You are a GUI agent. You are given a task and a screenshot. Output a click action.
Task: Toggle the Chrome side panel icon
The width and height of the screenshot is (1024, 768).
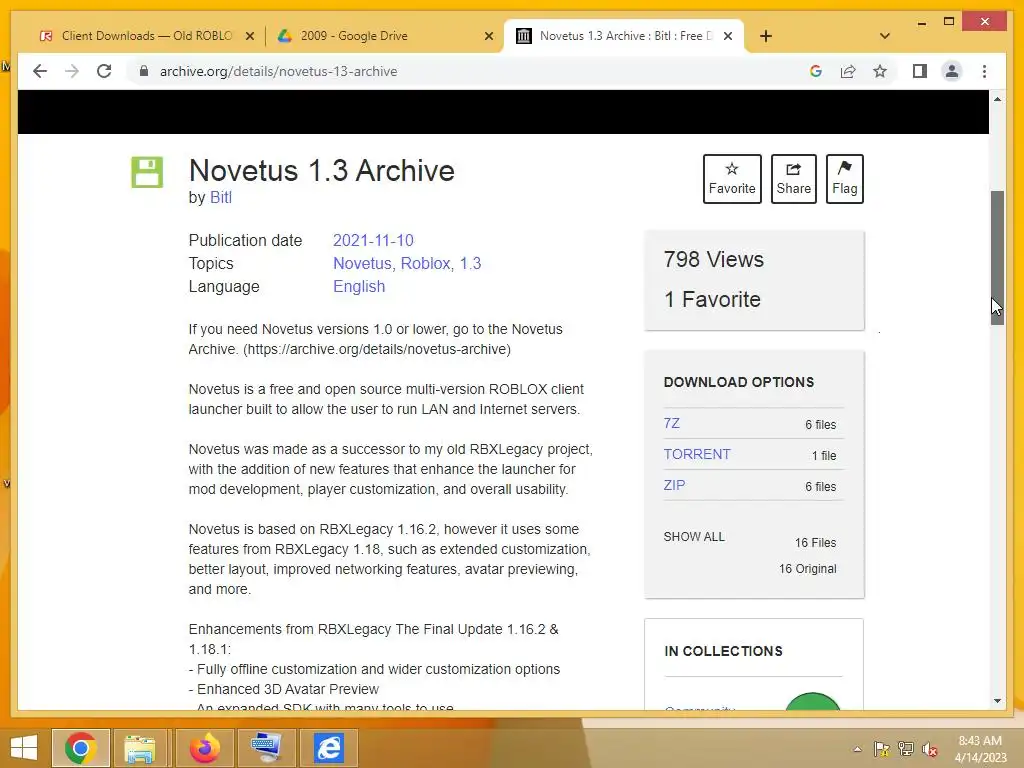pyautogui.click(x=920, y=71)
